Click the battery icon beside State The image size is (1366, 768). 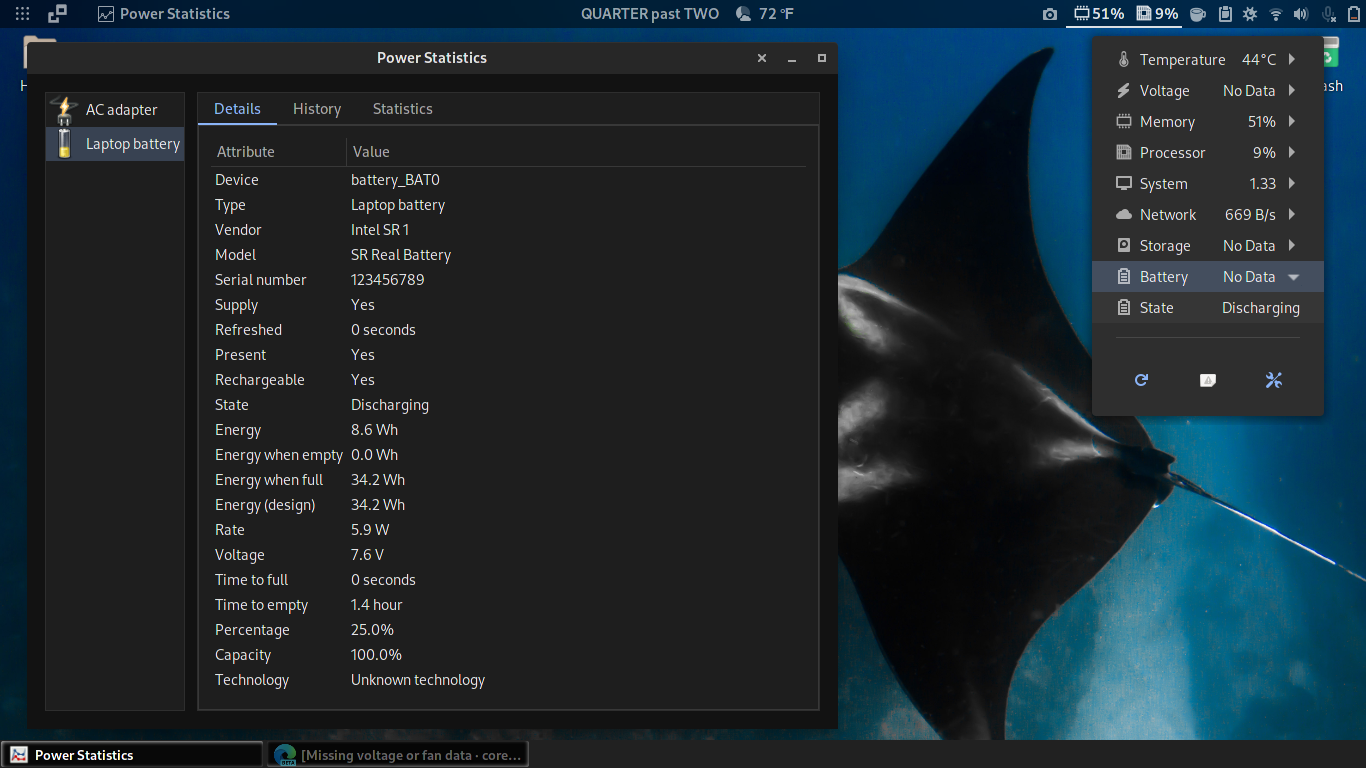(1124, 308)
